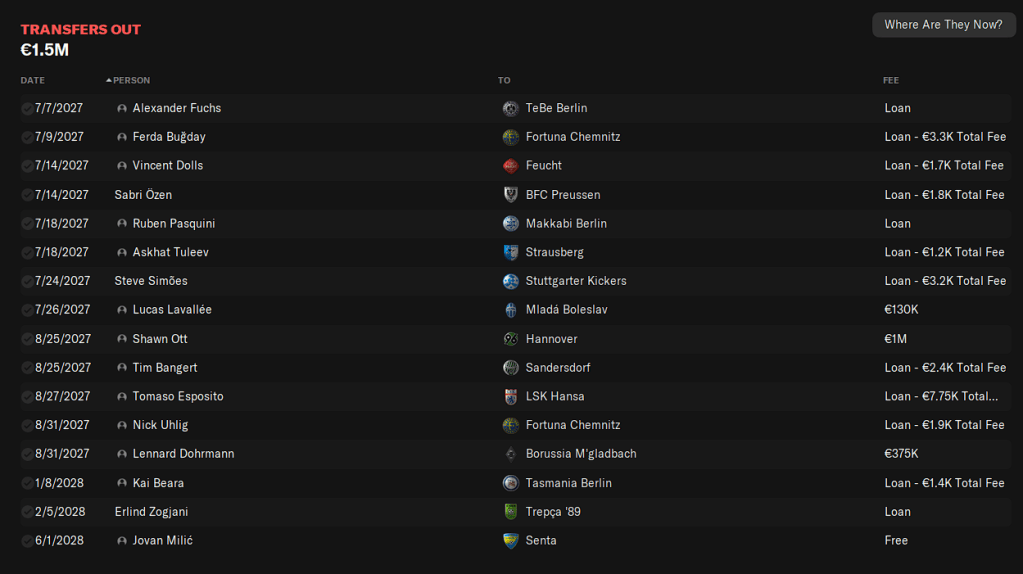The height and width of the screenshot is (574, 1023).
Task: Click the Stuttgarter Kickers club logo
Action: point(510,281)
